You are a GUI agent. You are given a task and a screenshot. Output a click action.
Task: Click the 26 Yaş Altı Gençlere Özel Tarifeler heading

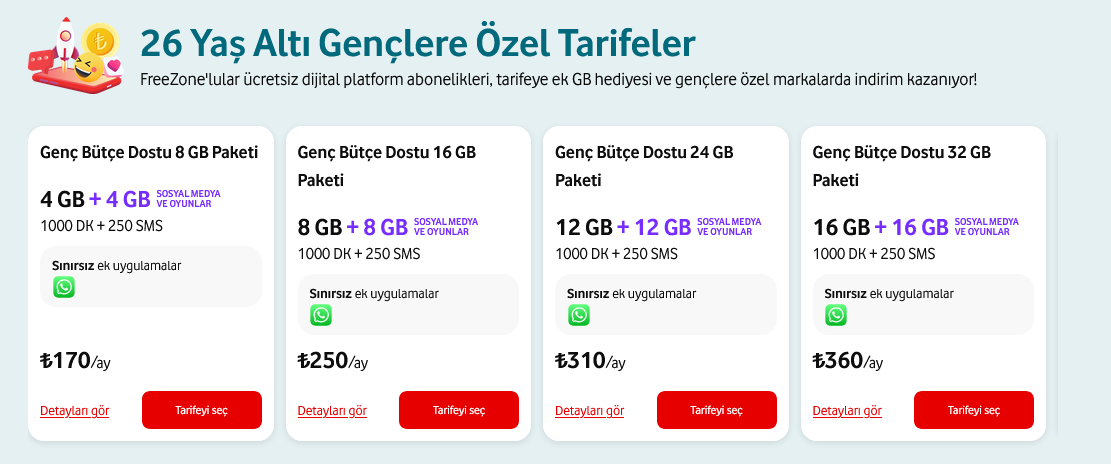coord(417,43)
